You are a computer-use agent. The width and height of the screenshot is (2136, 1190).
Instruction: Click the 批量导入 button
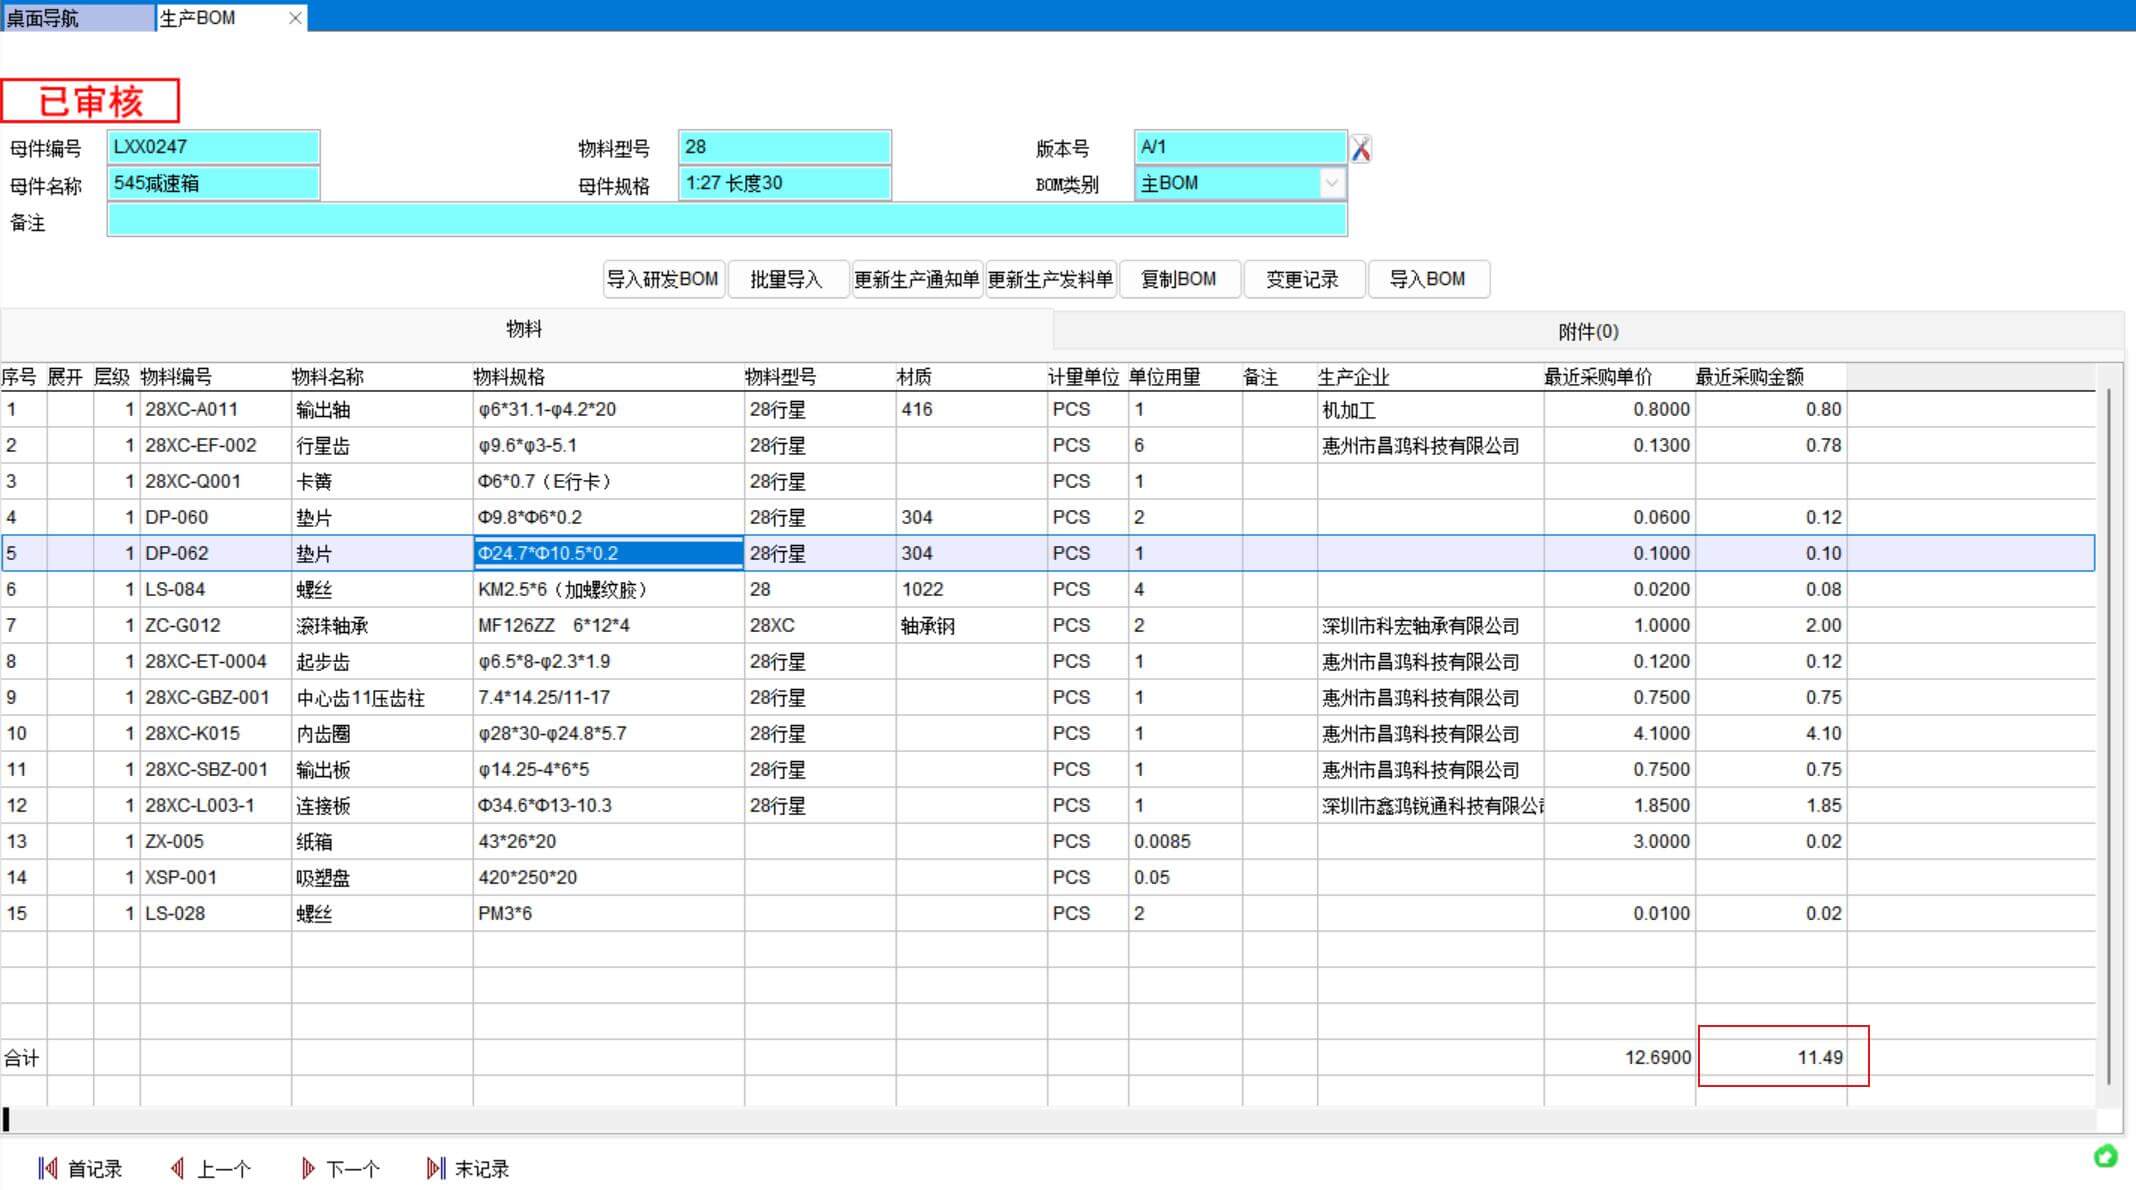pos(786,279)
